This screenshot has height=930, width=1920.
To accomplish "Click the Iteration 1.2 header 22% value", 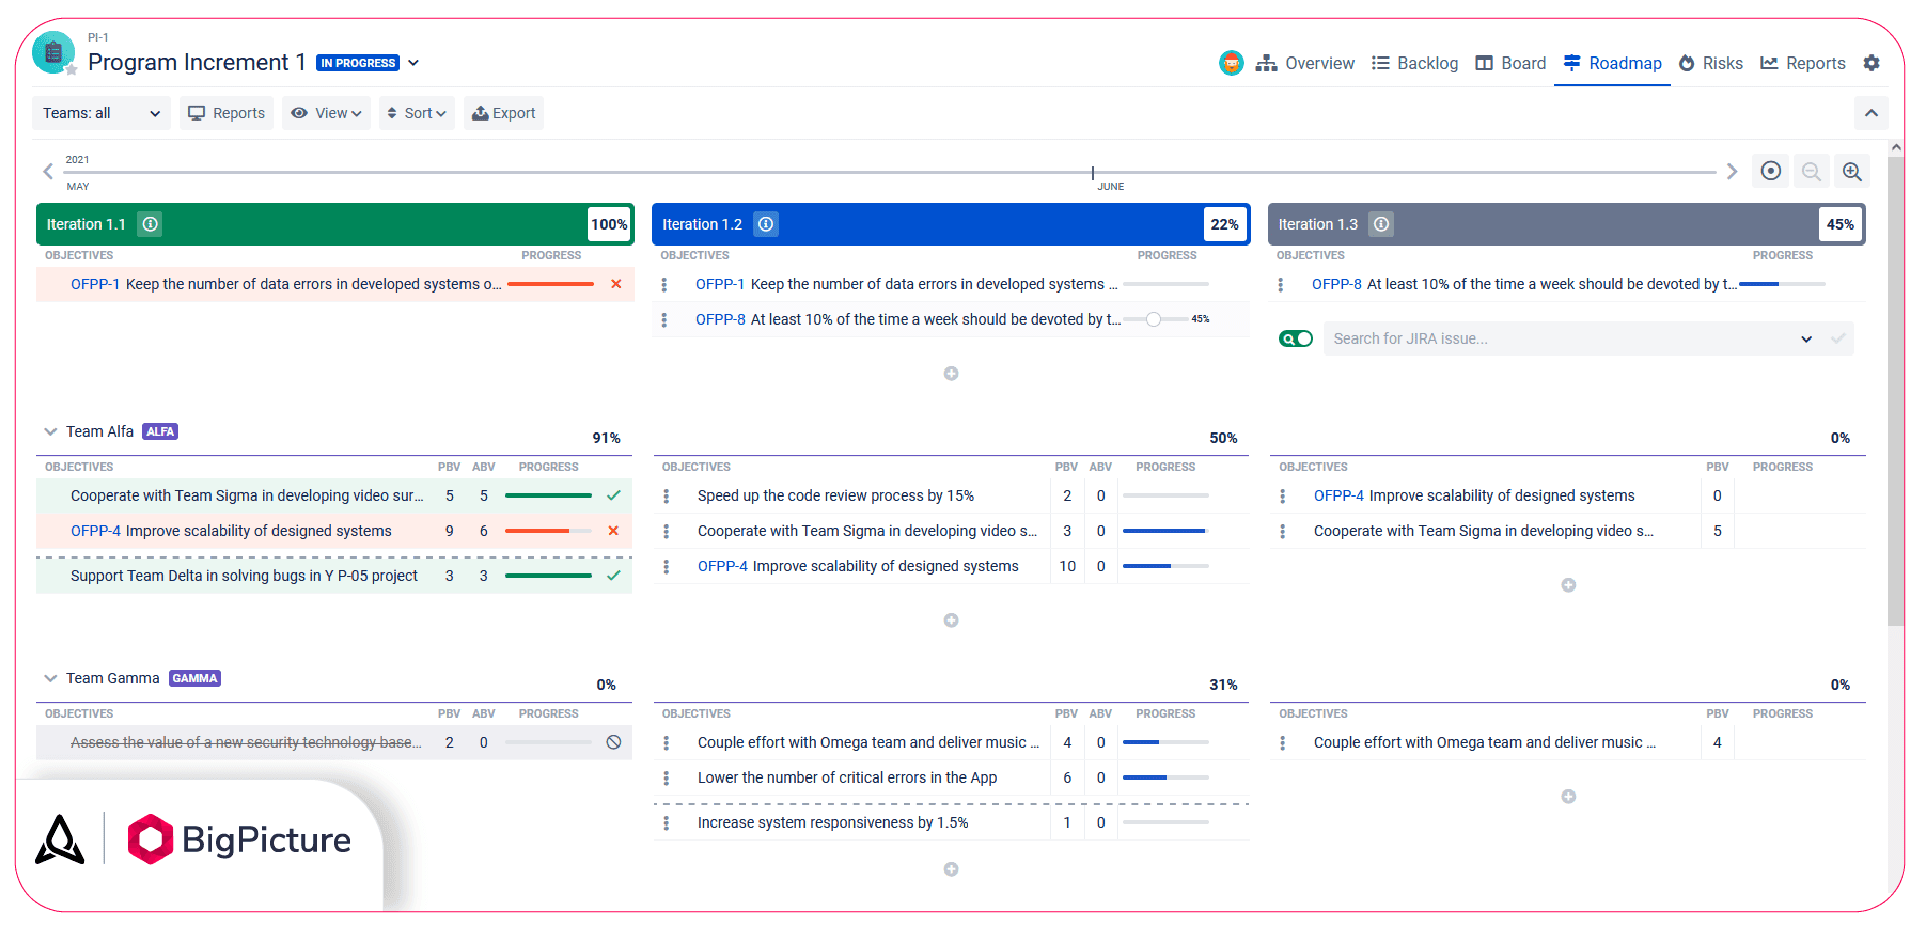I will click(x=1224, y=224).
